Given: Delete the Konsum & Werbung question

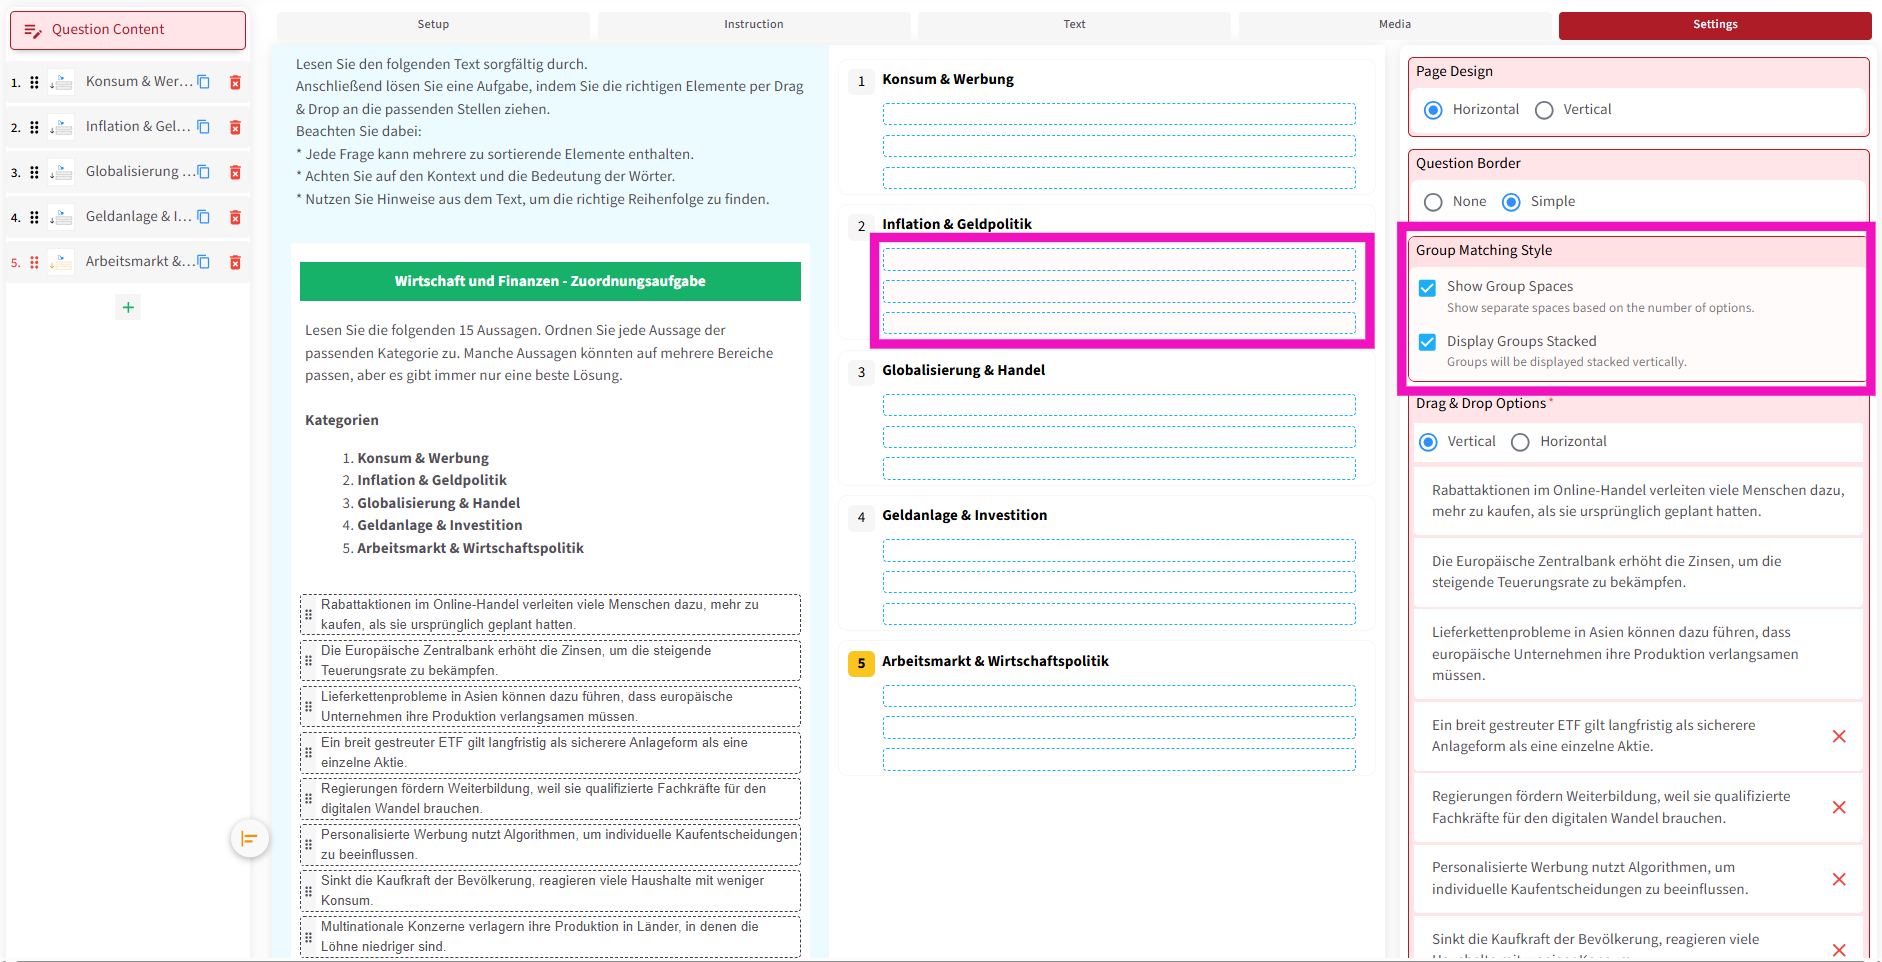Looking at the screenshot, I should (235, 82).
